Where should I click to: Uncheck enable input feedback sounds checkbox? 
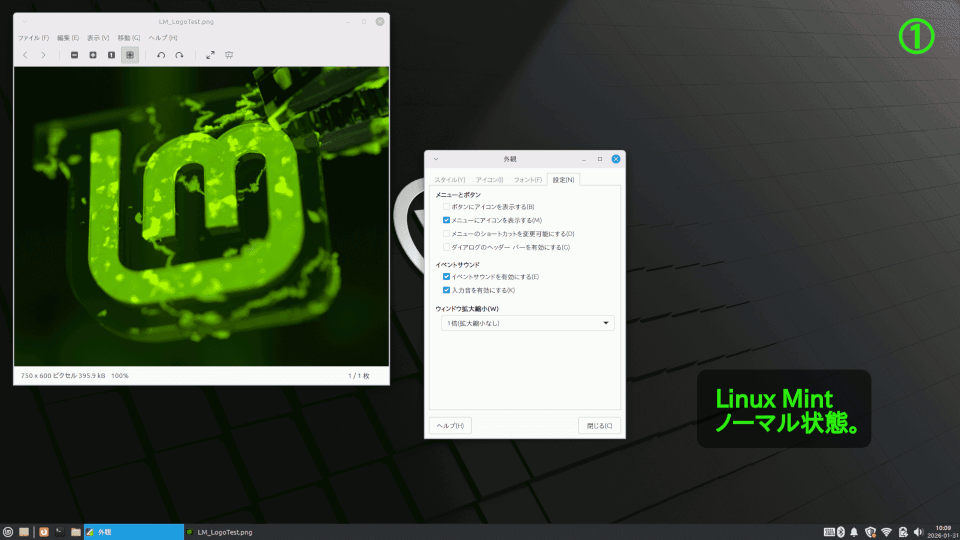[446, 290]
